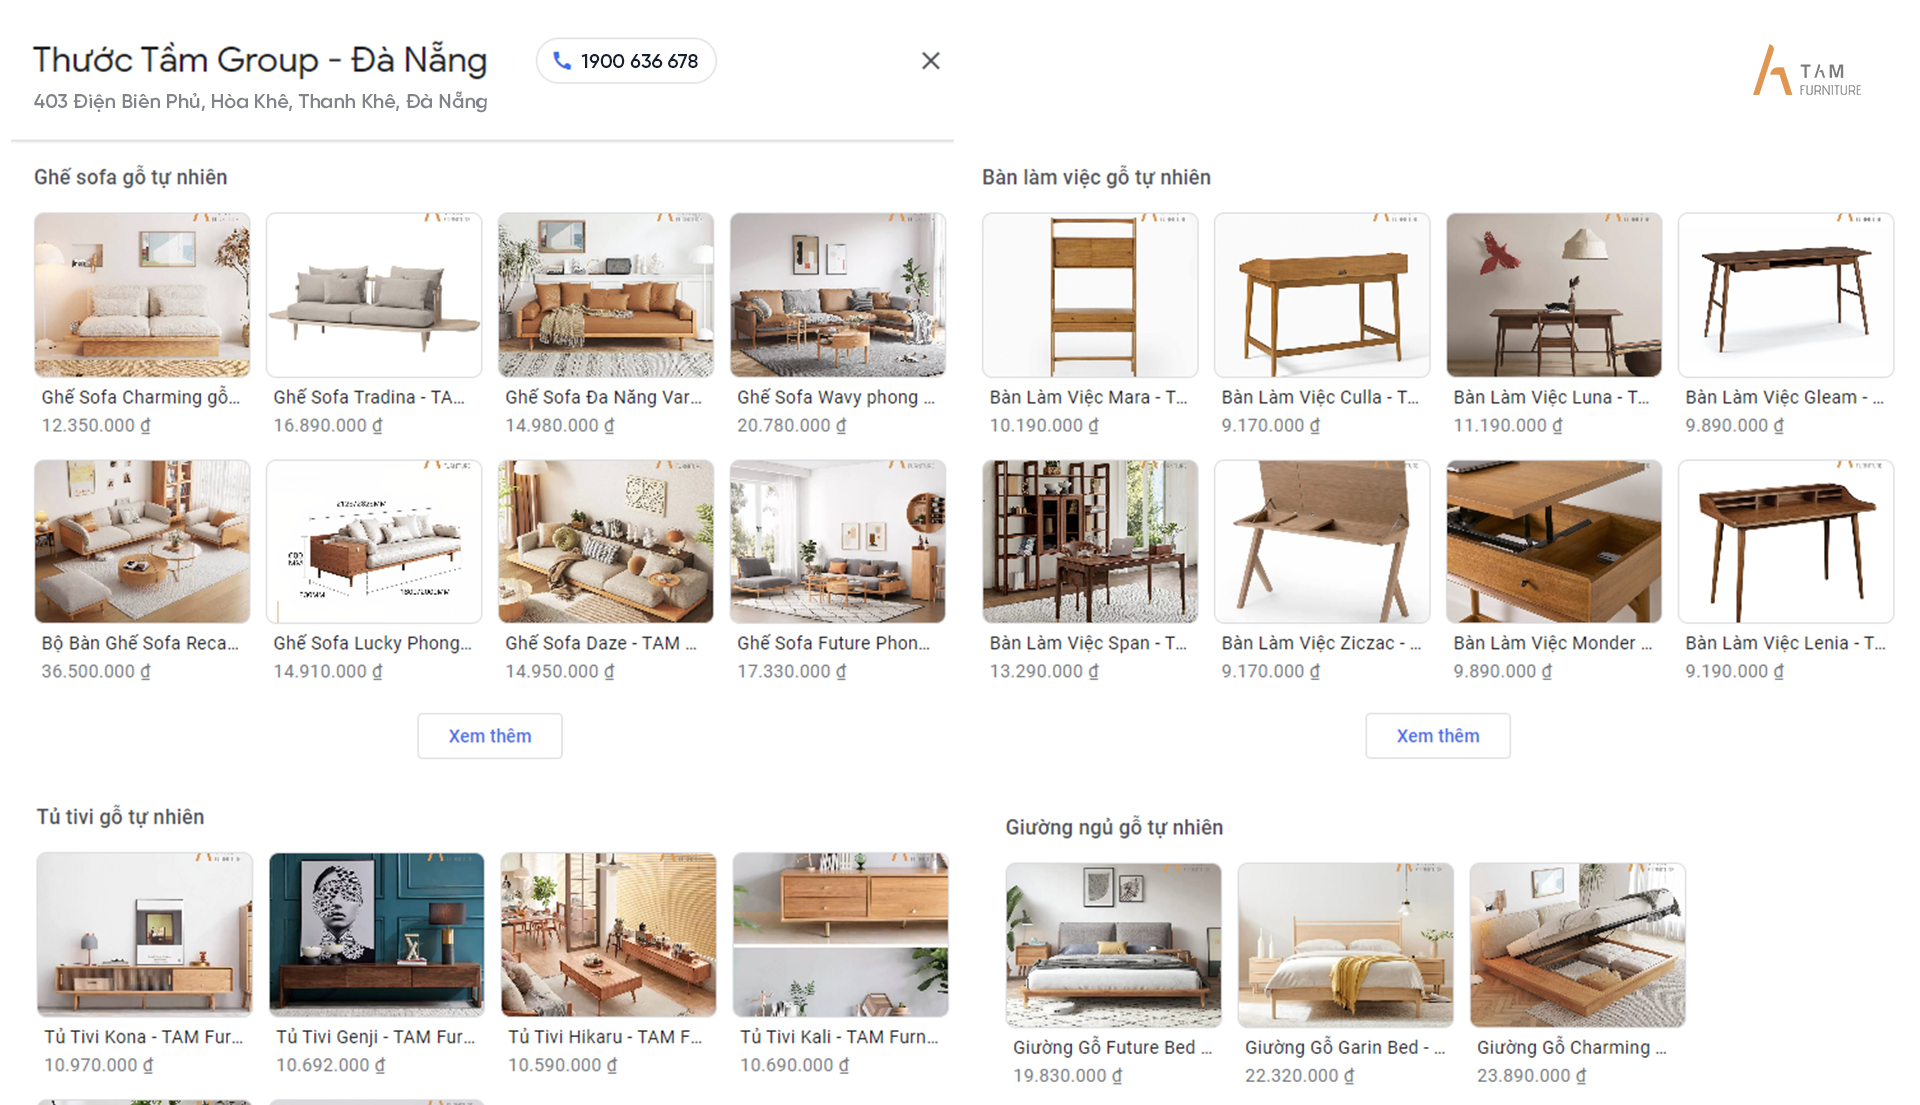Open Giường Gỗ Garin Bed thumbnail
This screenshot has height=1105, width=1920.
pos(1345,945)
